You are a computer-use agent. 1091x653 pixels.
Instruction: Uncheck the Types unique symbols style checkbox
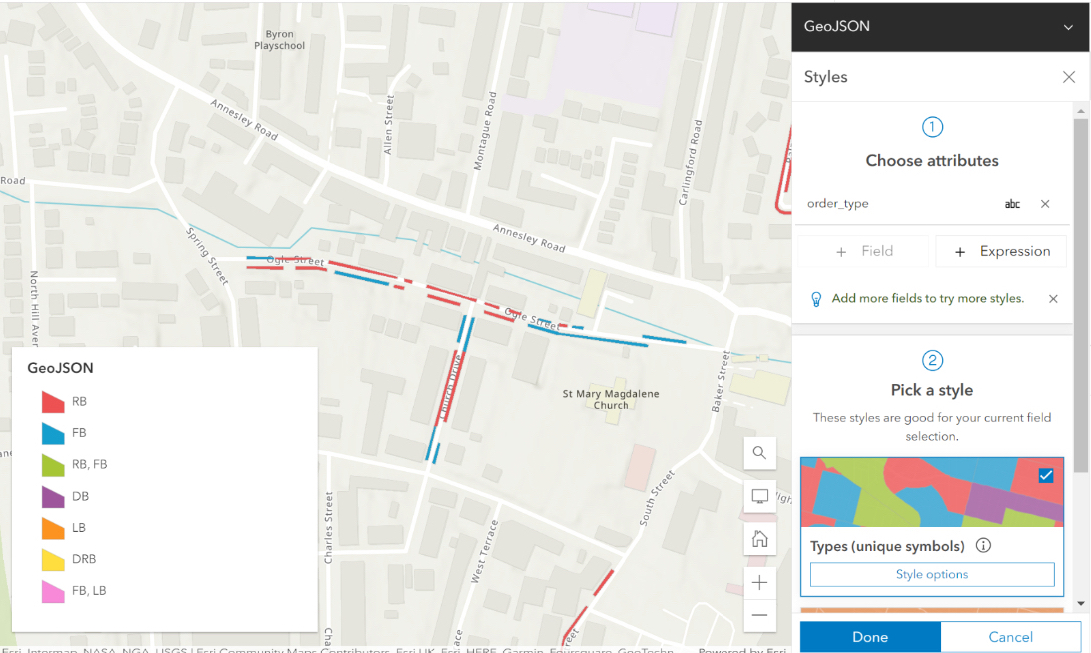[1046, 477]
